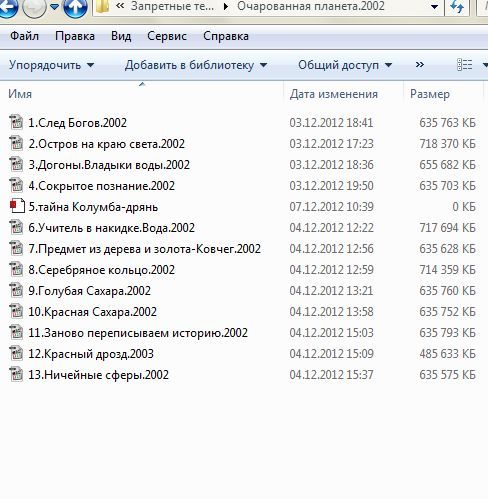
Task: Select the 5.тайна Колумба-дрянь file icon
Action: [17, 206]
